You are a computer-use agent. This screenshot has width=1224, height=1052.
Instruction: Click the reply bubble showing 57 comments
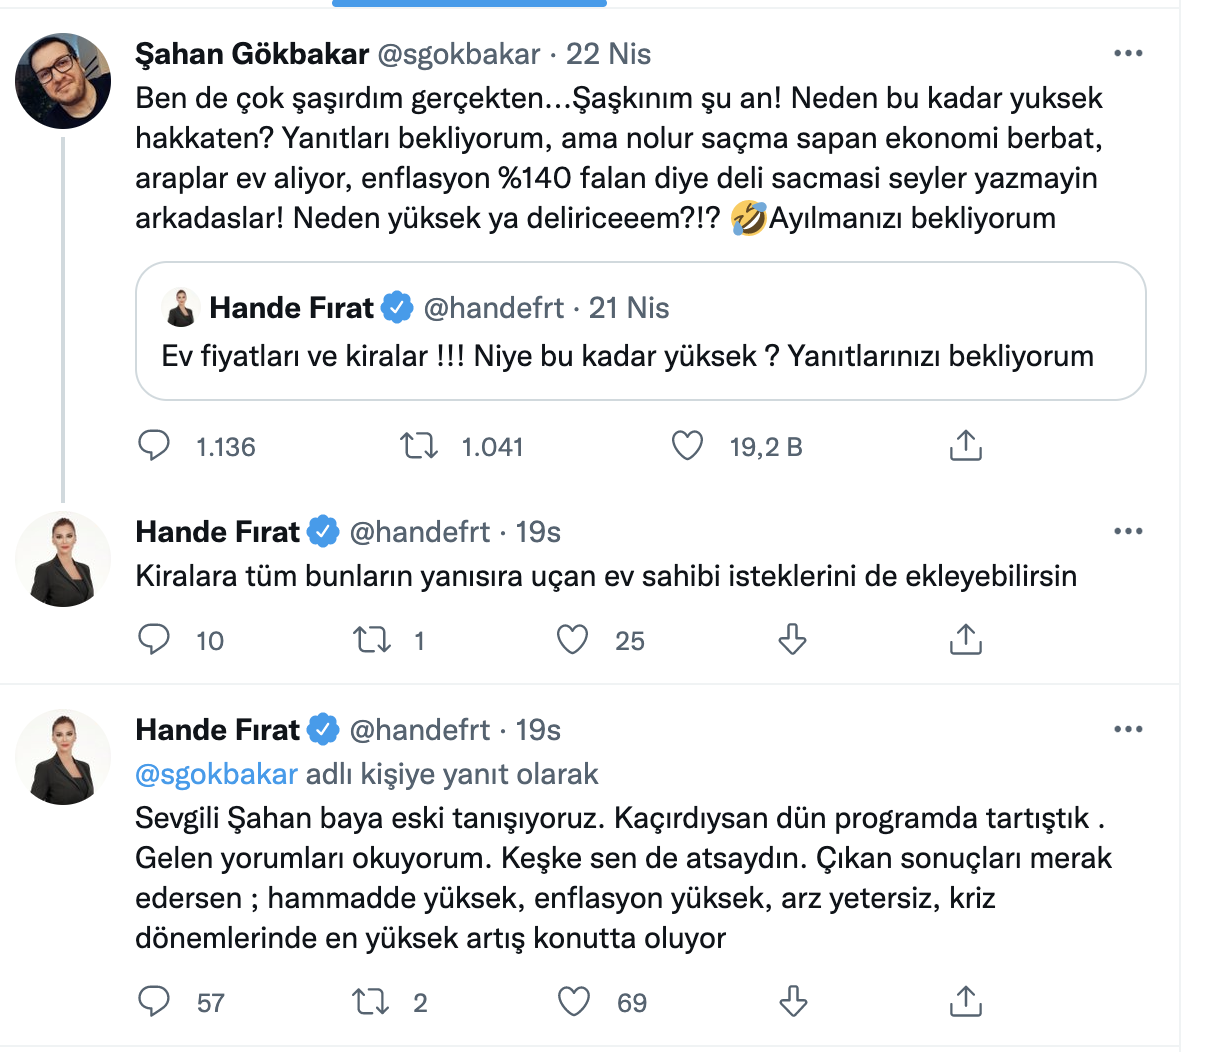[x=154, y=1000]
